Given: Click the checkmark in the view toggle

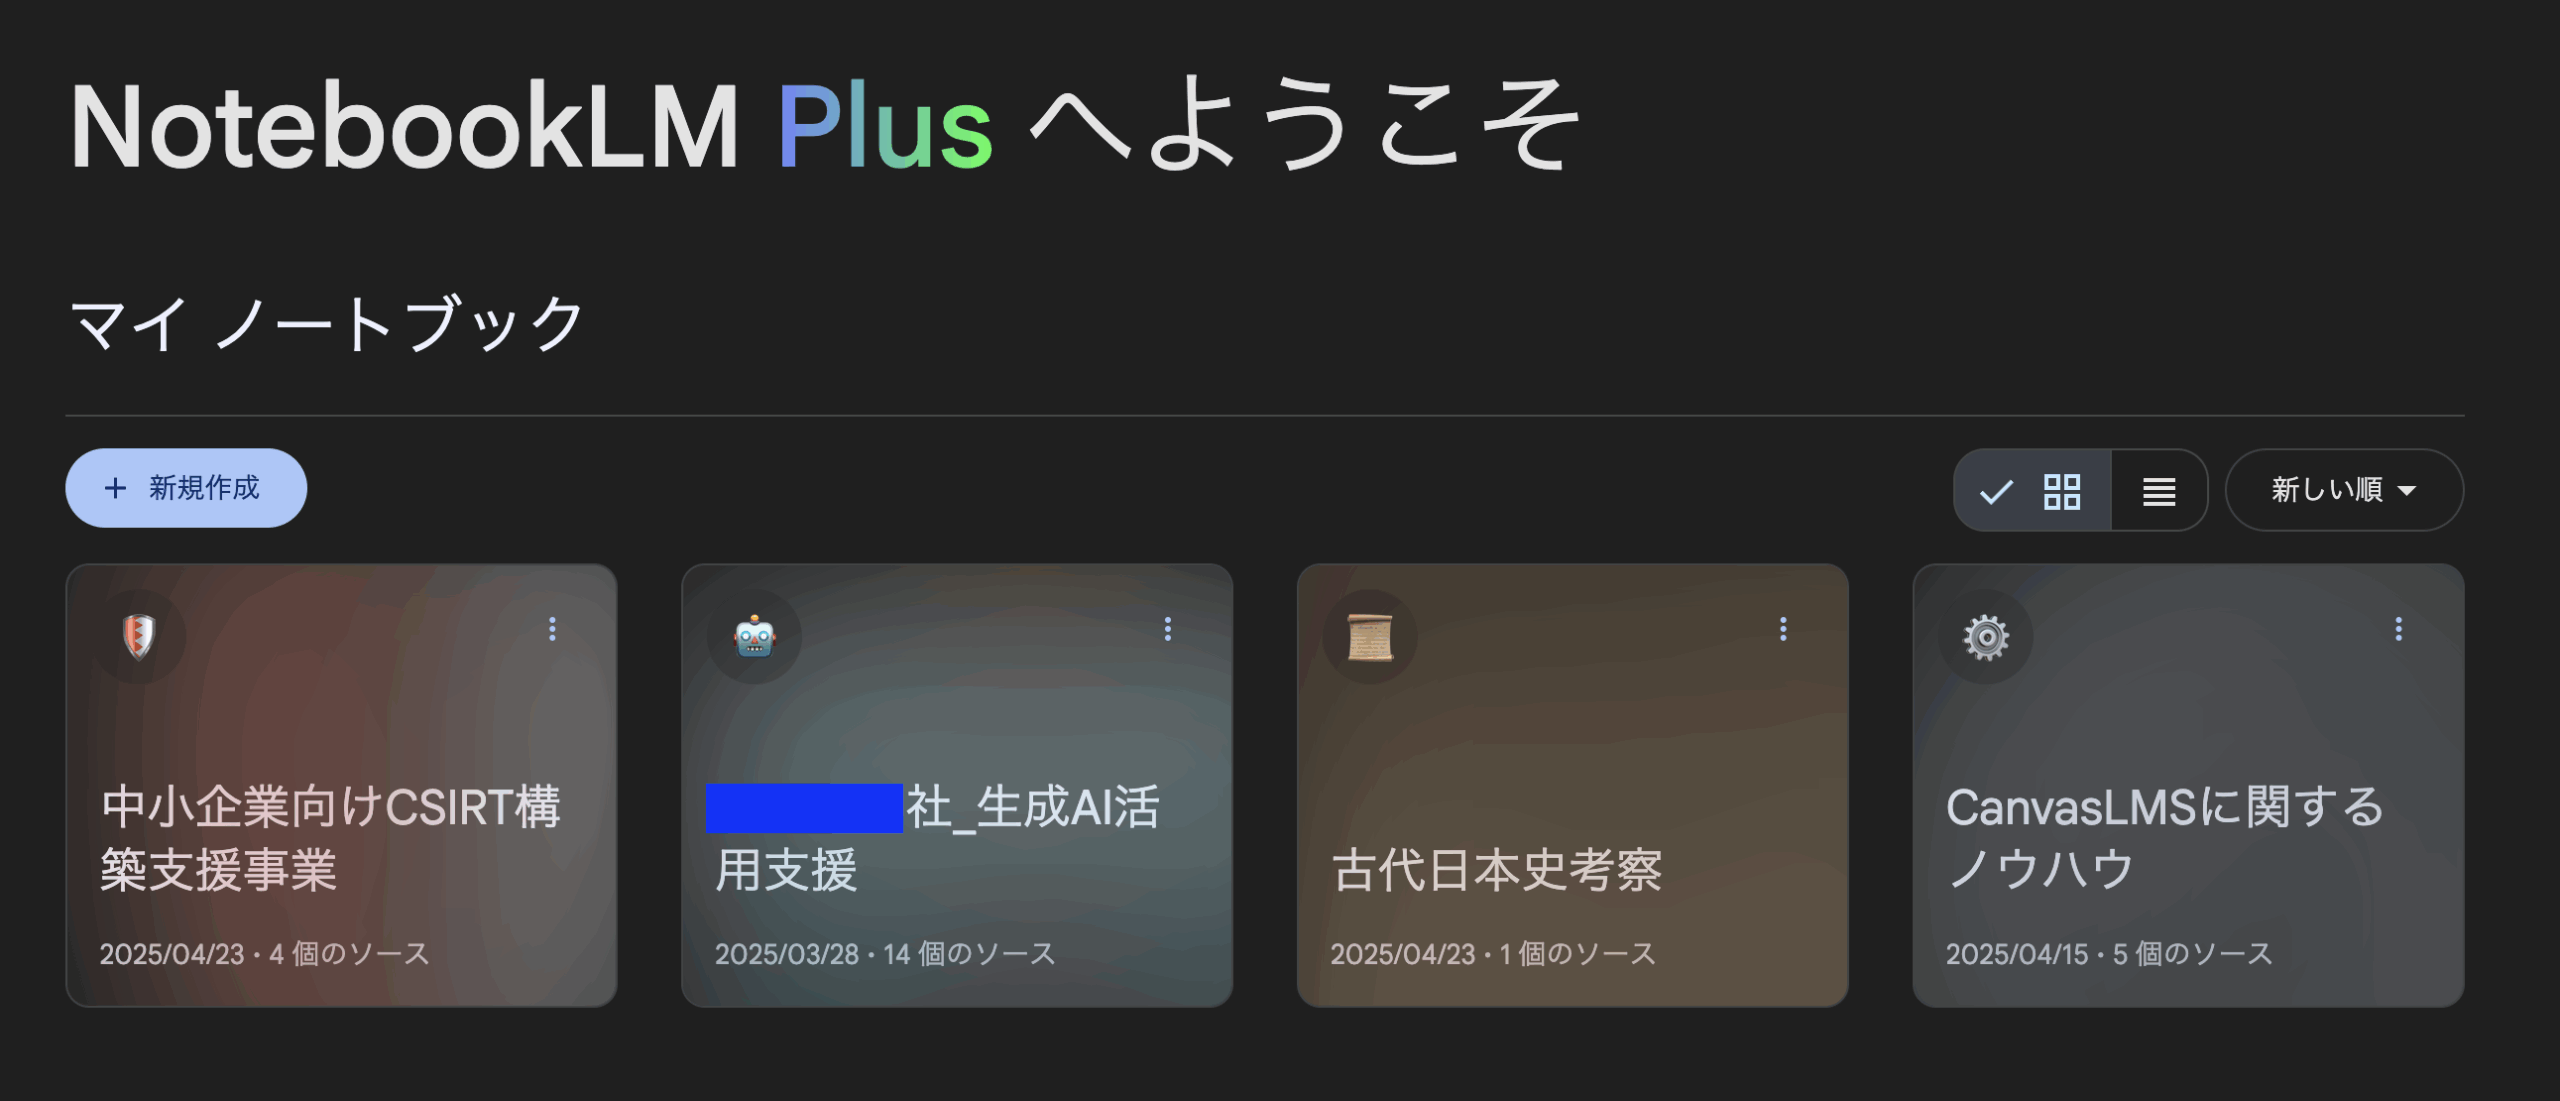Looking at the screenshot, I should coord(1997,491).
